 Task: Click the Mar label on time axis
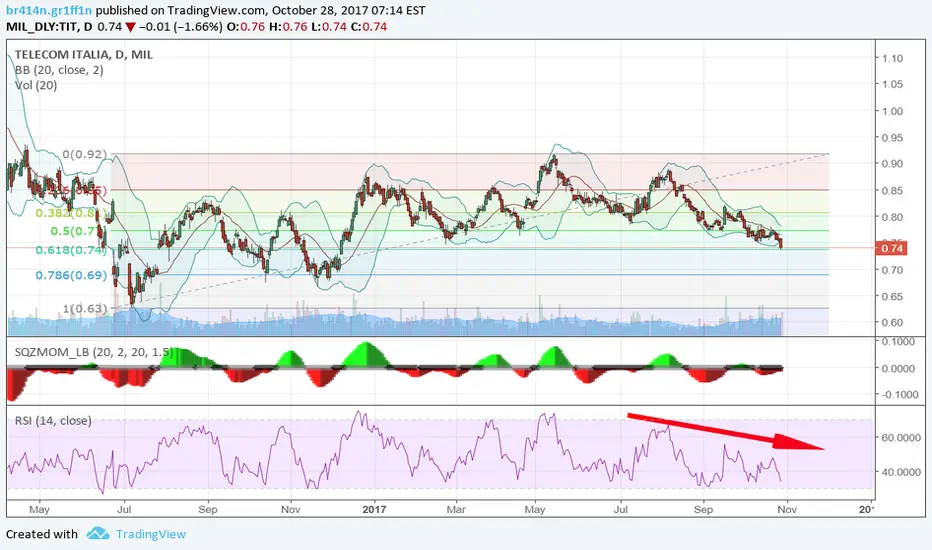pyautogui.click(x=456, y=509)
